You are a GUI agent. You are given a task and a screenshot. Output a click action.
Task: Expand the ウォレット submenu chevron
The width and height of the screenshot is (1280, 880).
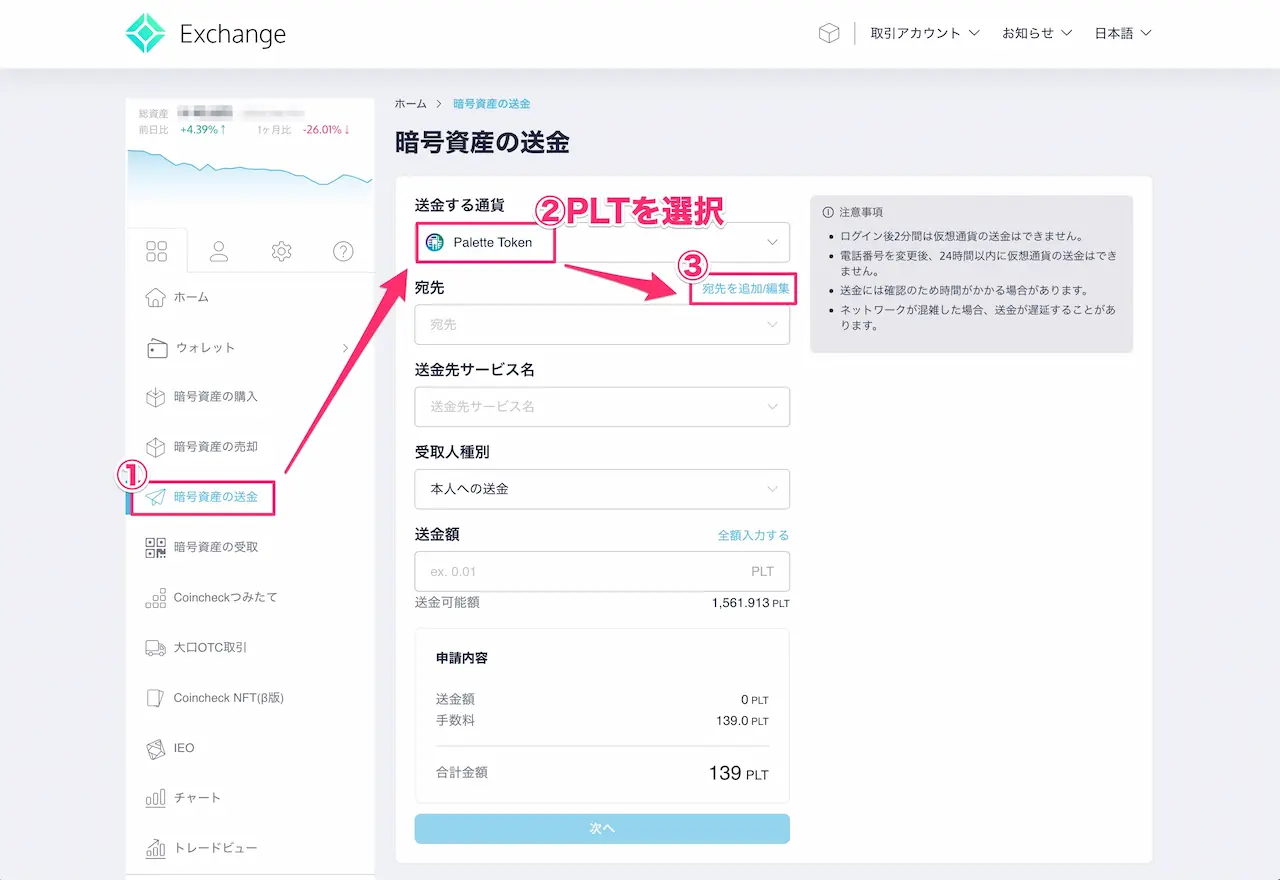(345, 348)
